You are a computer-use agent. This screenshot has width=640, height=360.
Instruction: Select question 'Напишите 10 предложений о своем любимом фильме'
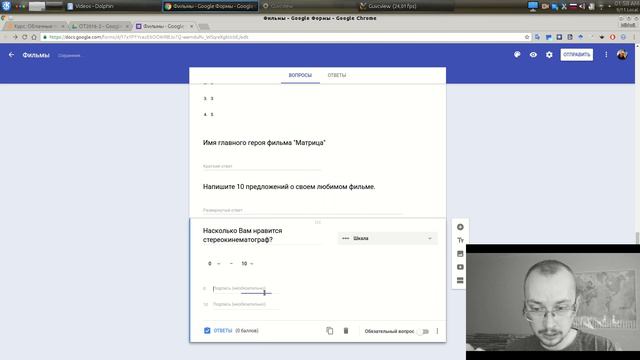pyautogui.click(x=289, y=187)
